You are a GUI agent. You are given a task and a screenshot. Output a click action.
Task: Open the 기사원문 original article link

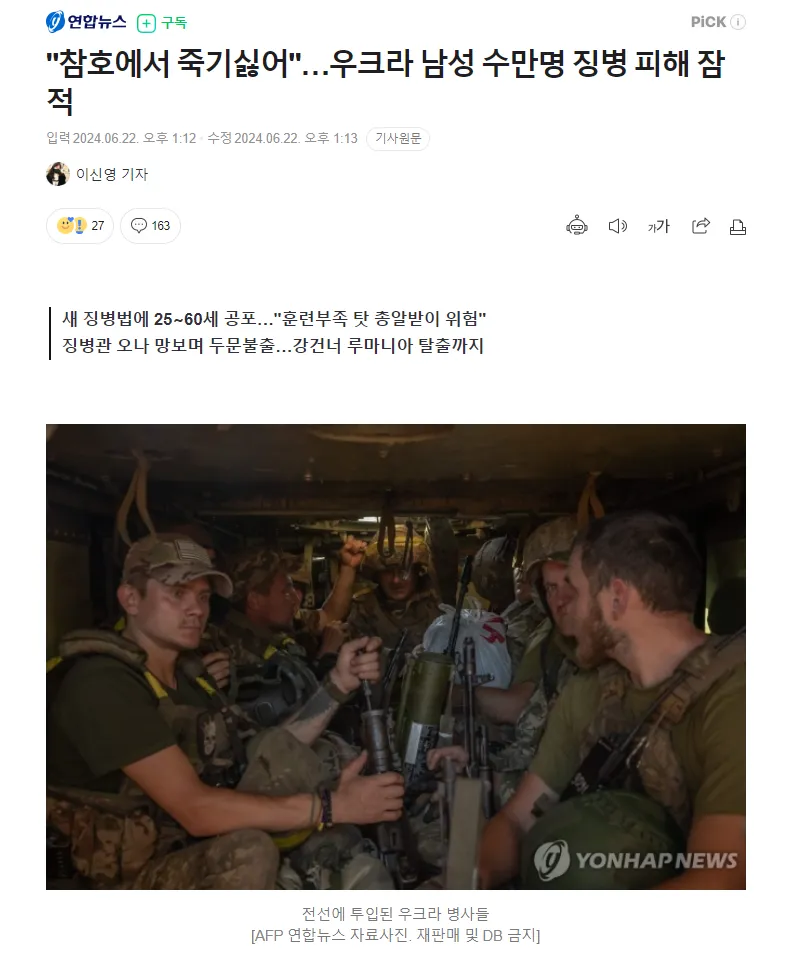pos(398,138)
